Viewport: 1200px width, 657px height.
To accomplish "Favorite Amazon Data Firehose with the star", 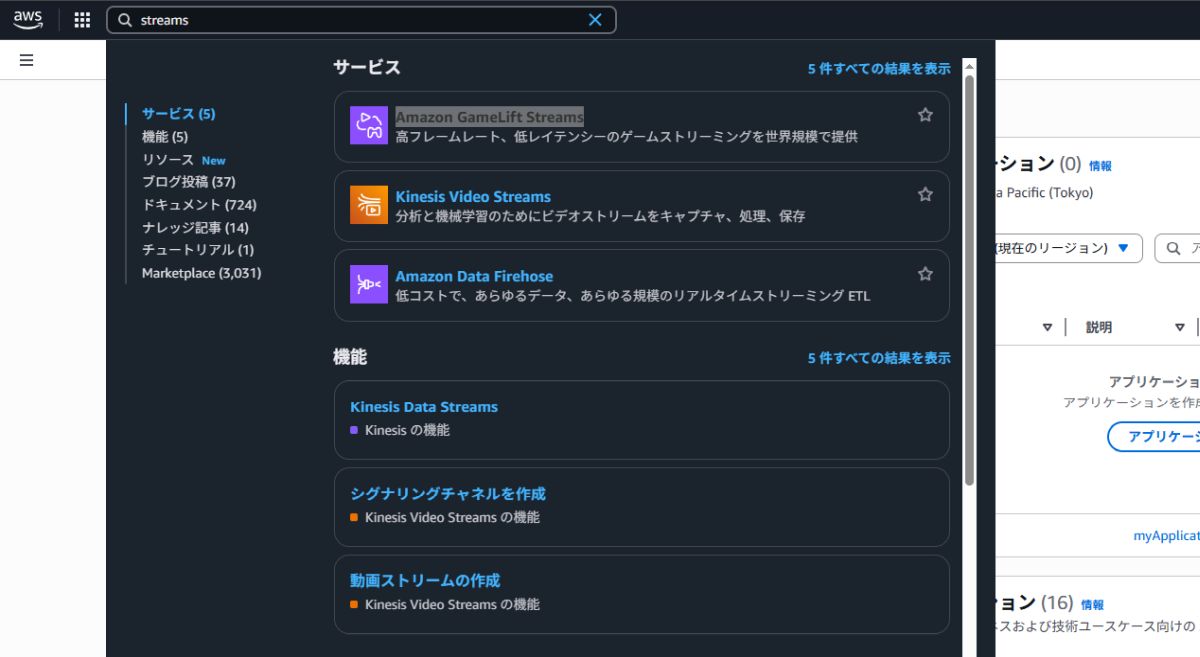I will pos(925,273).
